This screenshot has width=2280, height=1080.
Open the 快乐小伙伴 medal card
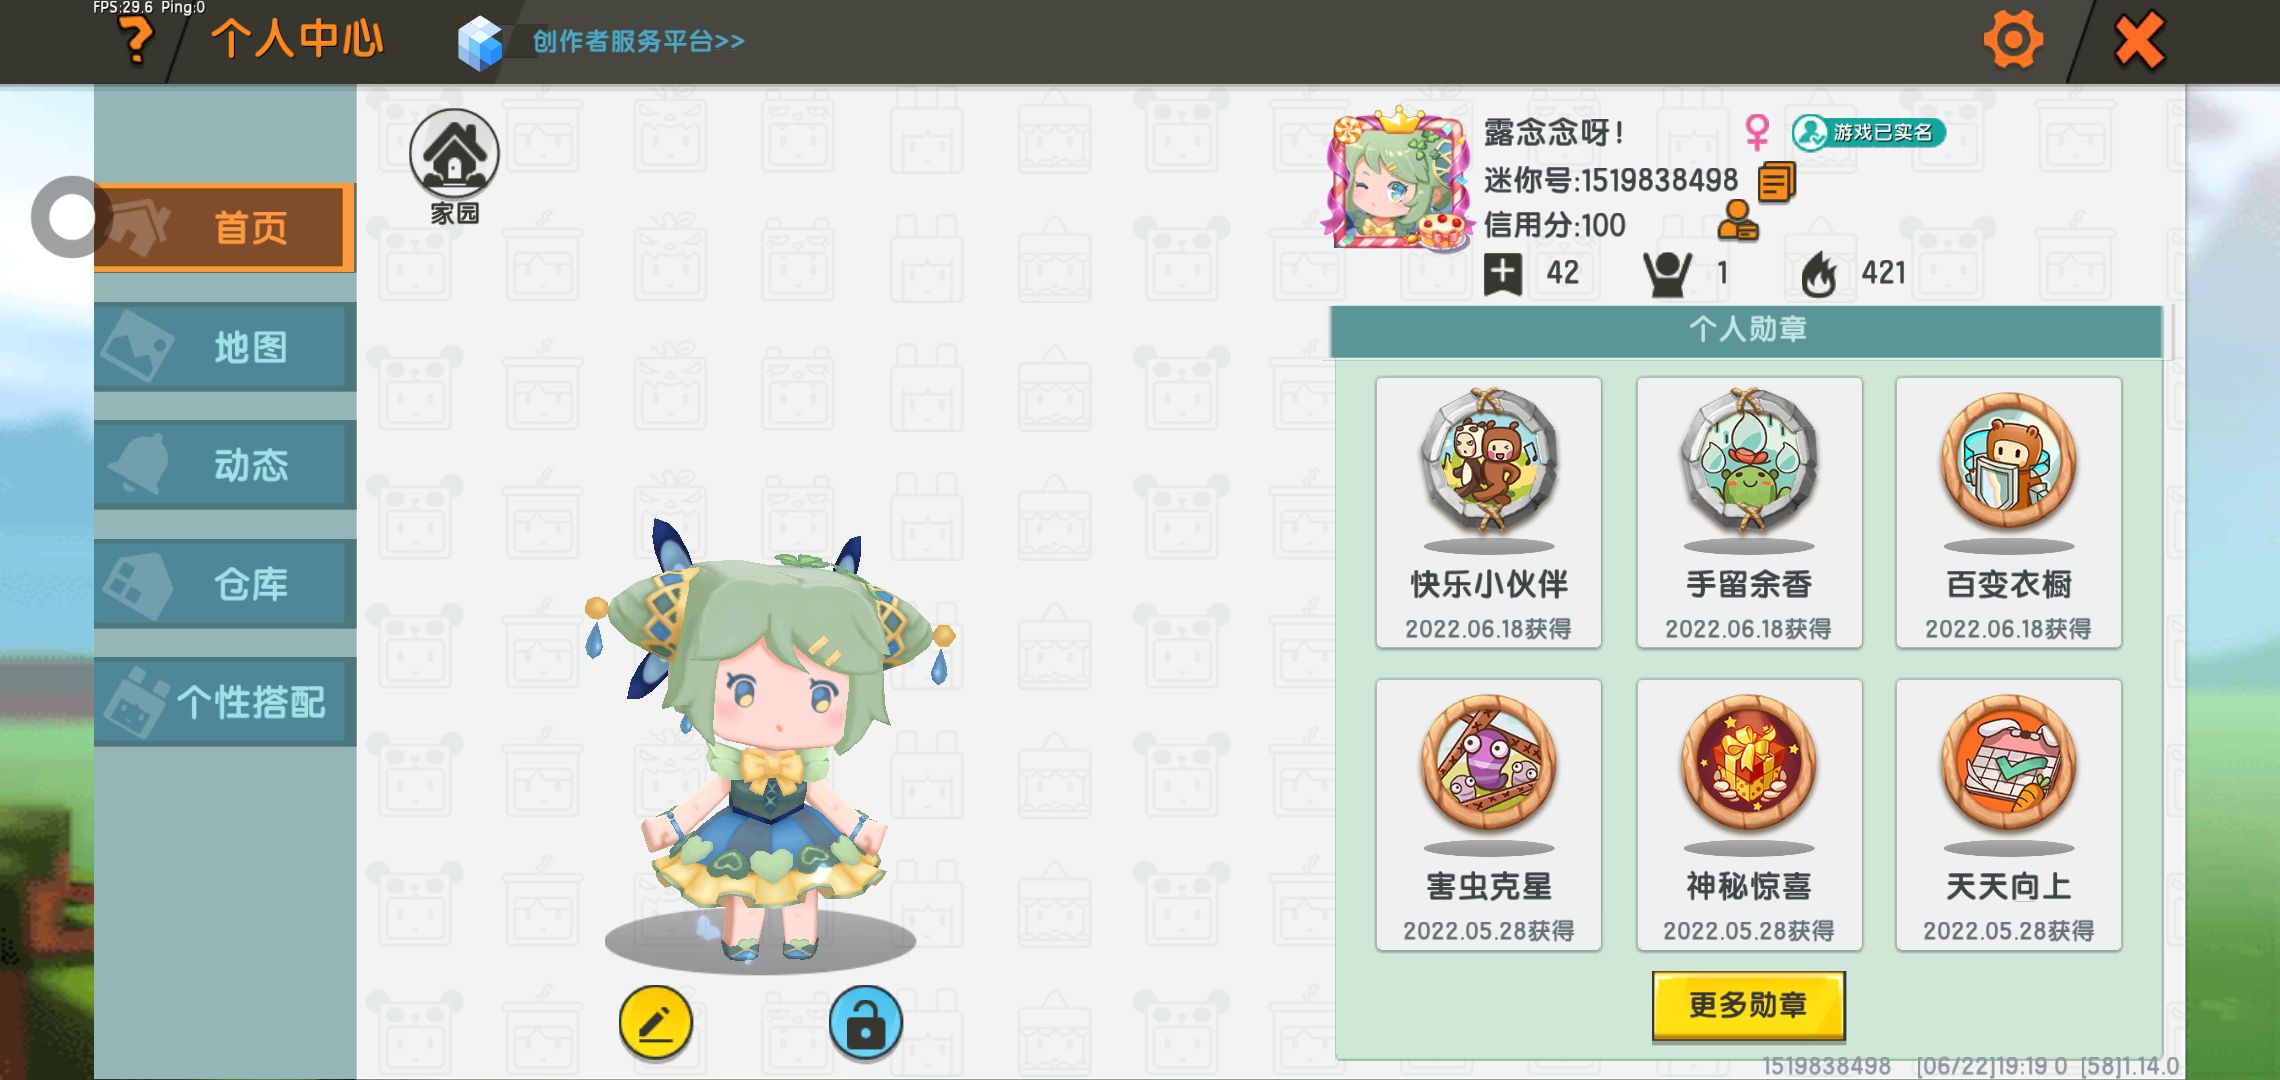(1488, 513)
